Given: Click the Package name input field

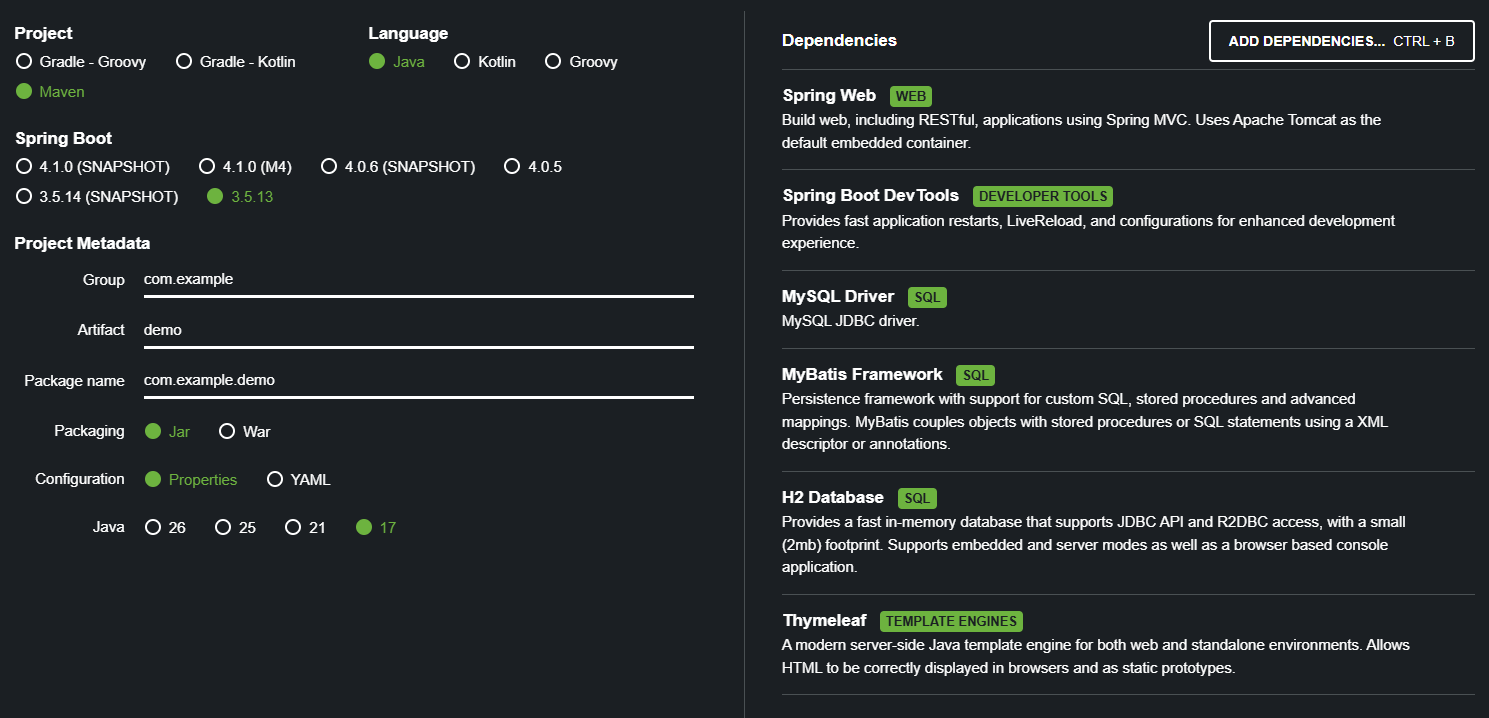Looking at the screenshot, I should pyautogui.click(x=300, y=380).
